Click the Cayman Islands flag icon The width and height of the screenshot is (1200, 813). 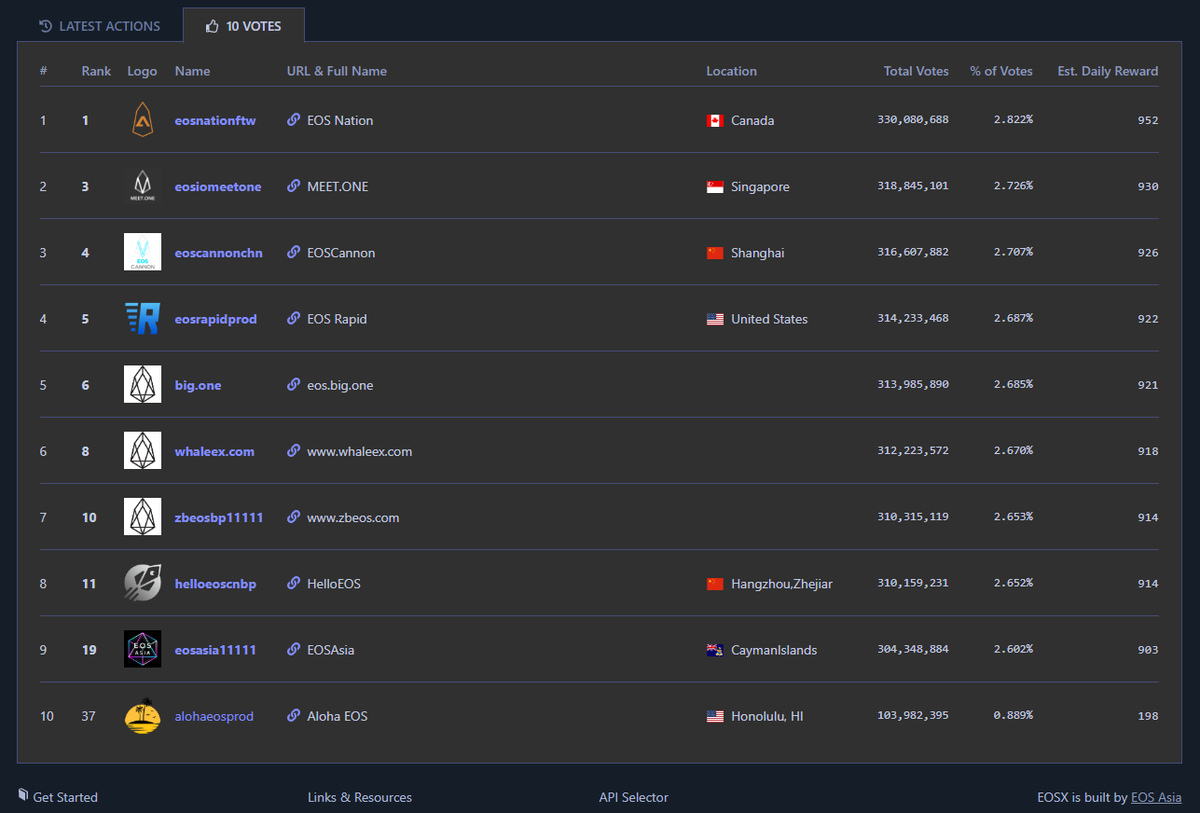click(x=715, y=650)
